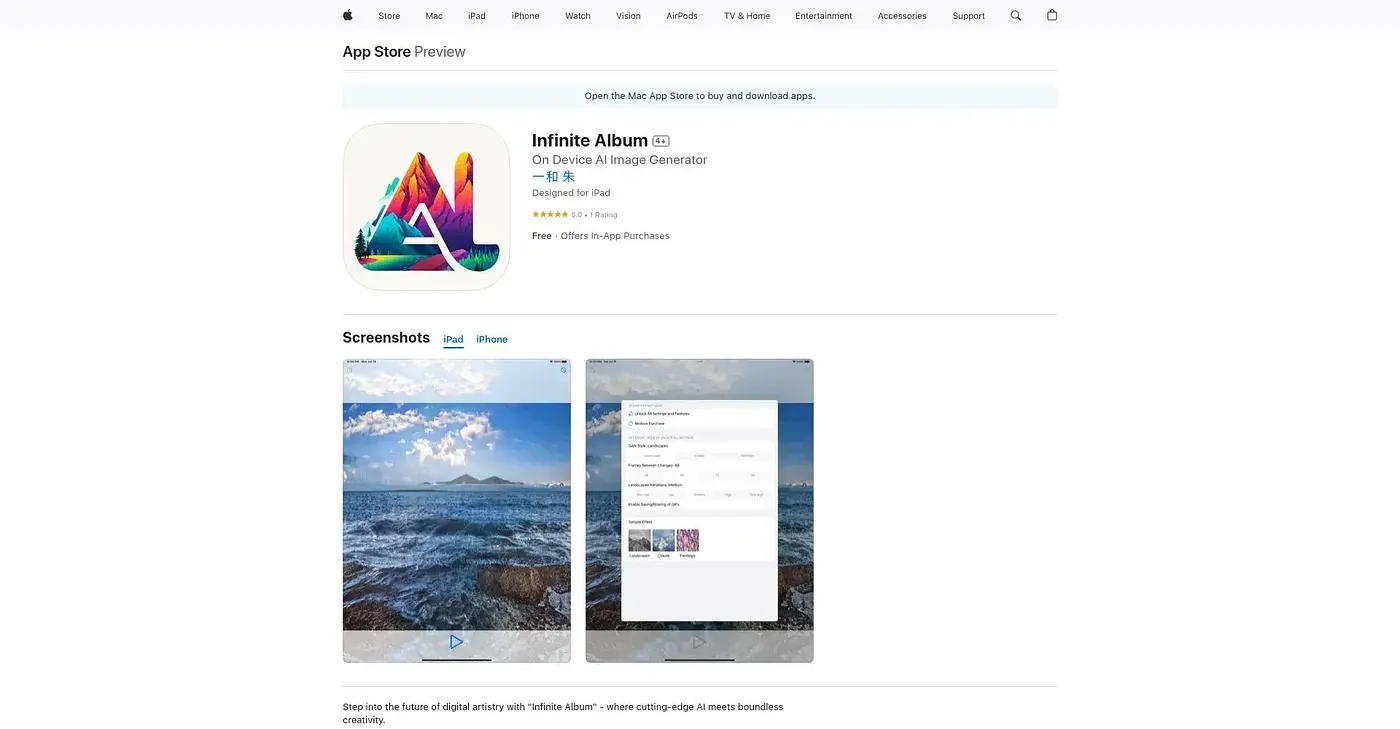Click the 'Step into the future' description text
This screenshot has height=729, width=1400.
(563, 713)
